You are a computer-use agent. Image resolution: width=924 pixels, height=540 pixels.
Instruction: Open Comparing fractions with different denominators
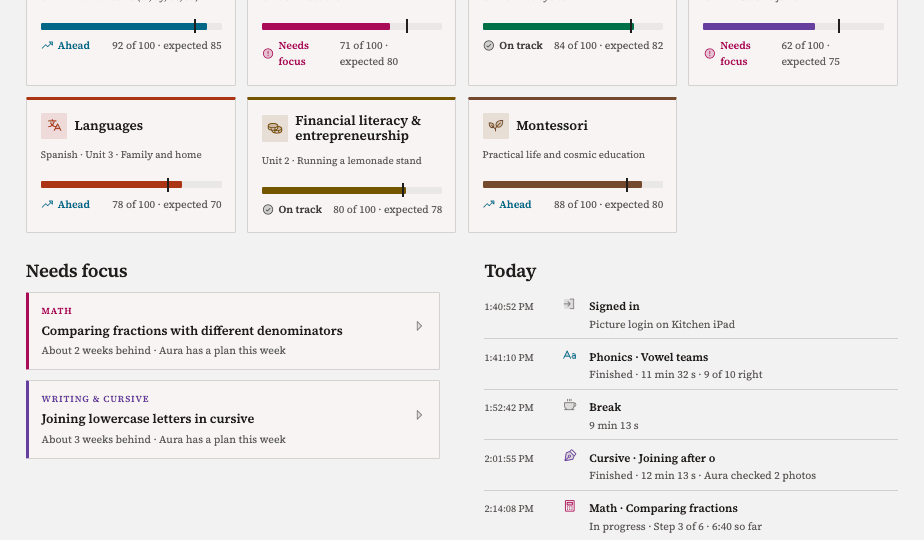pos(192,331)
